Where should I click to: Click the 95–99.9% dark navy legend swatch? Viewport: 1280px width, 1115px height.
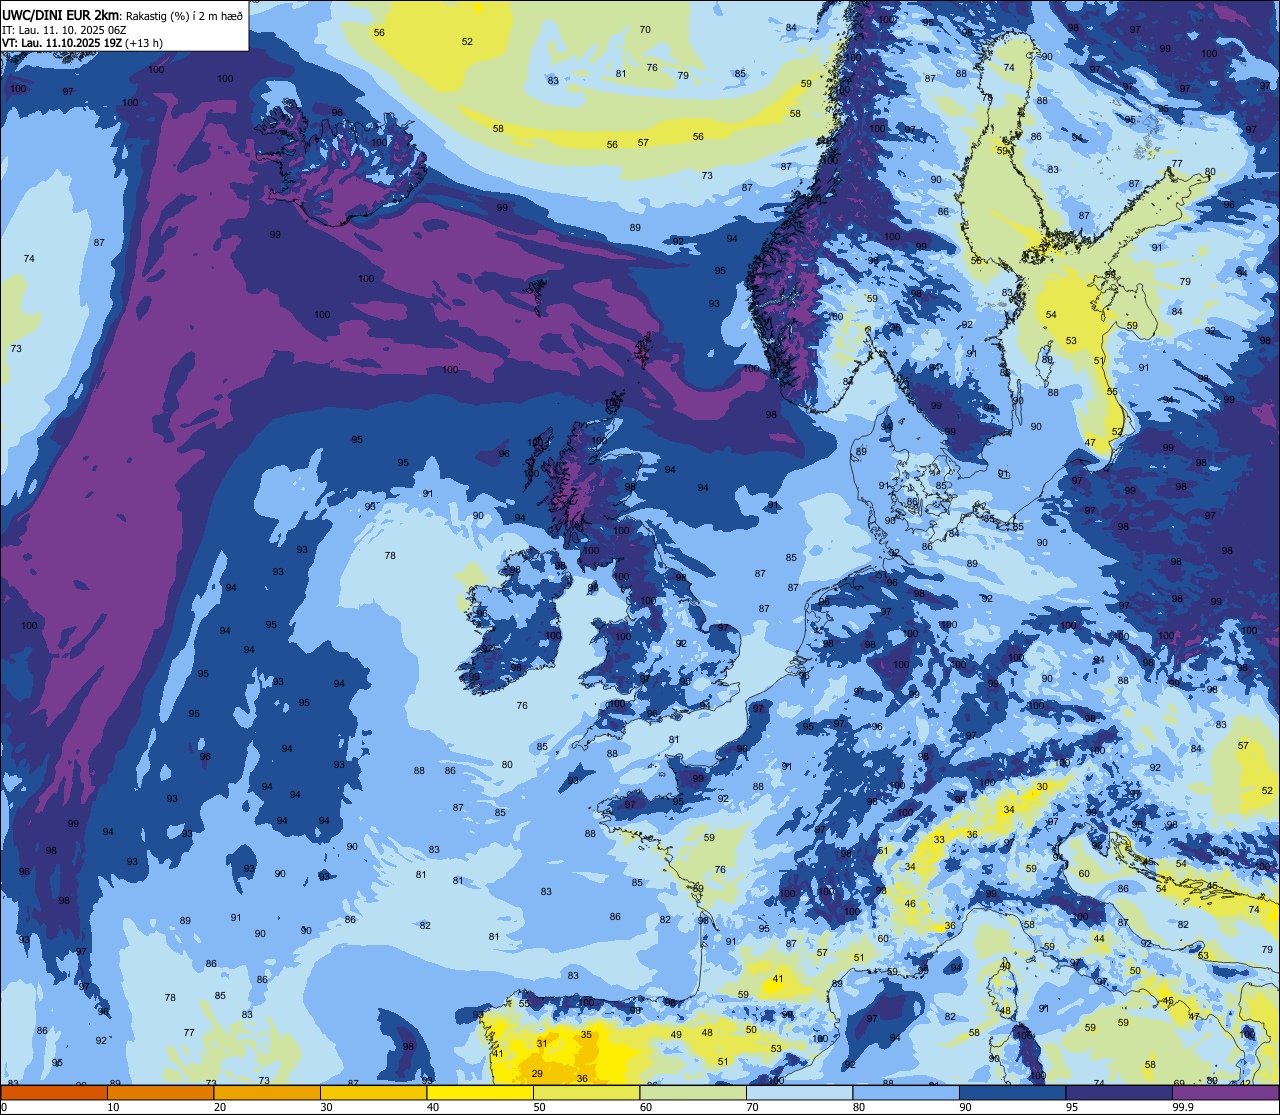point(1119,1093)
